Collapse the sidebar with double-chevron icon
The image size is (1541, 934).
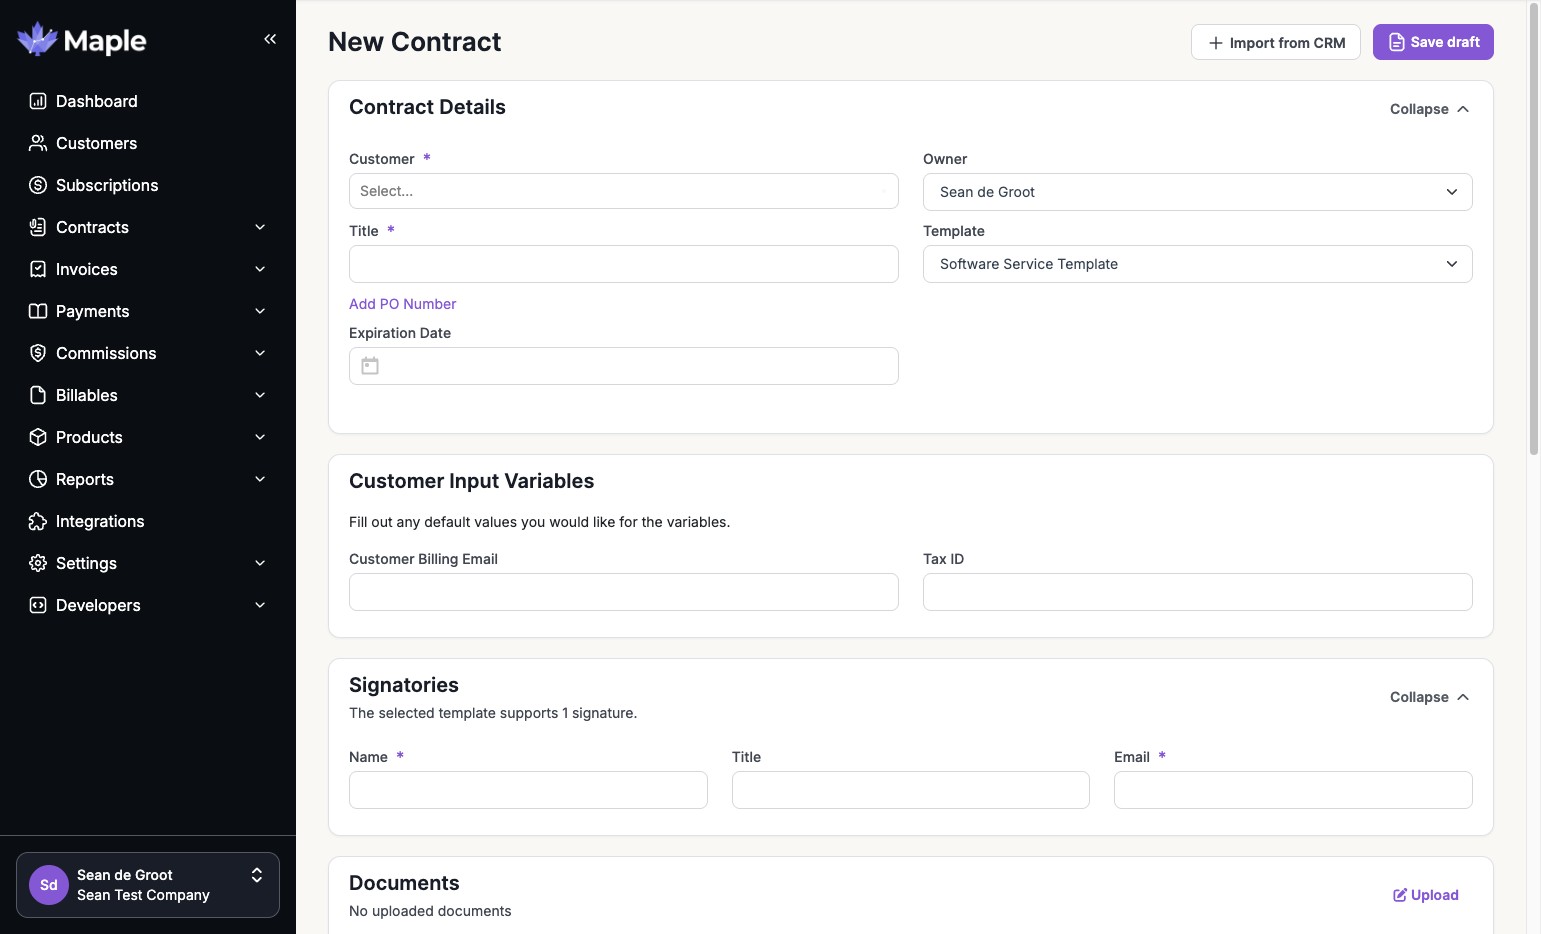click(x=270, y=39)
